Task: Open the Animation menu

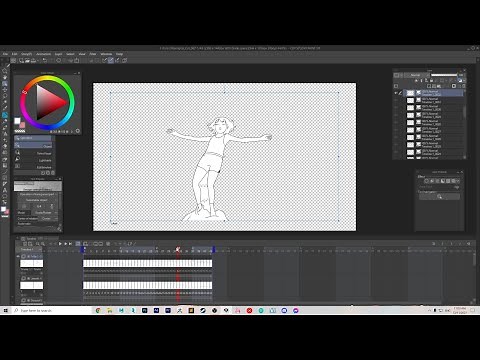Action: pyautogui.click(x=43, y=54)
